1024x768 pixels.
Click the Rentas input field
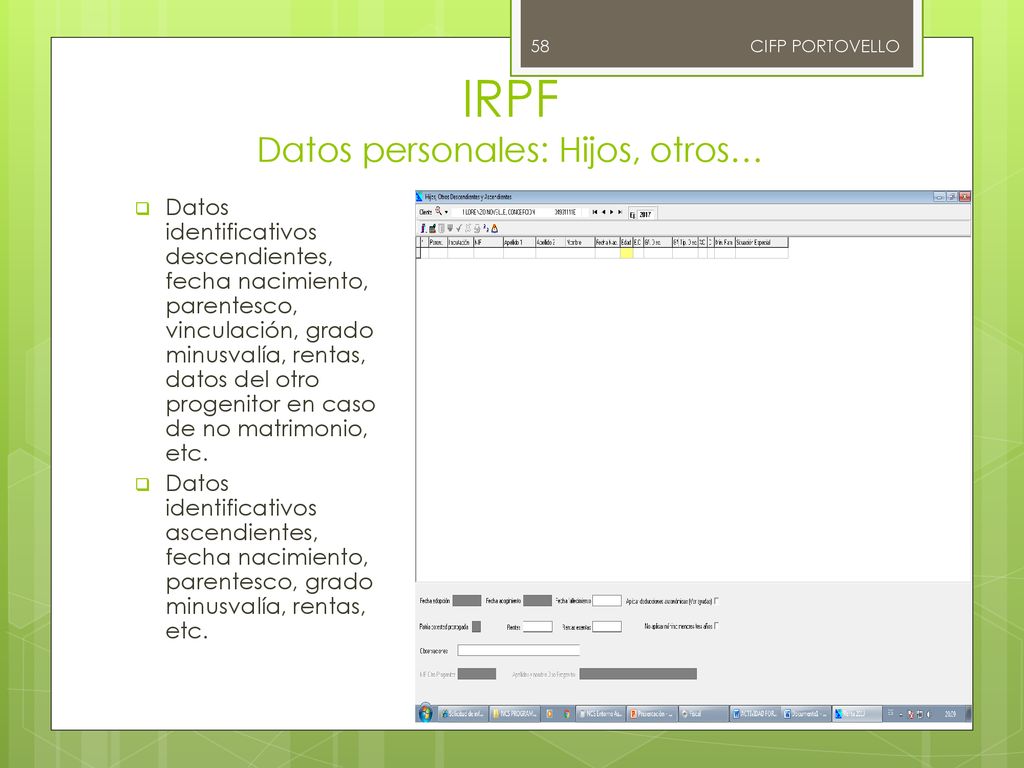(x=537, y=626)
